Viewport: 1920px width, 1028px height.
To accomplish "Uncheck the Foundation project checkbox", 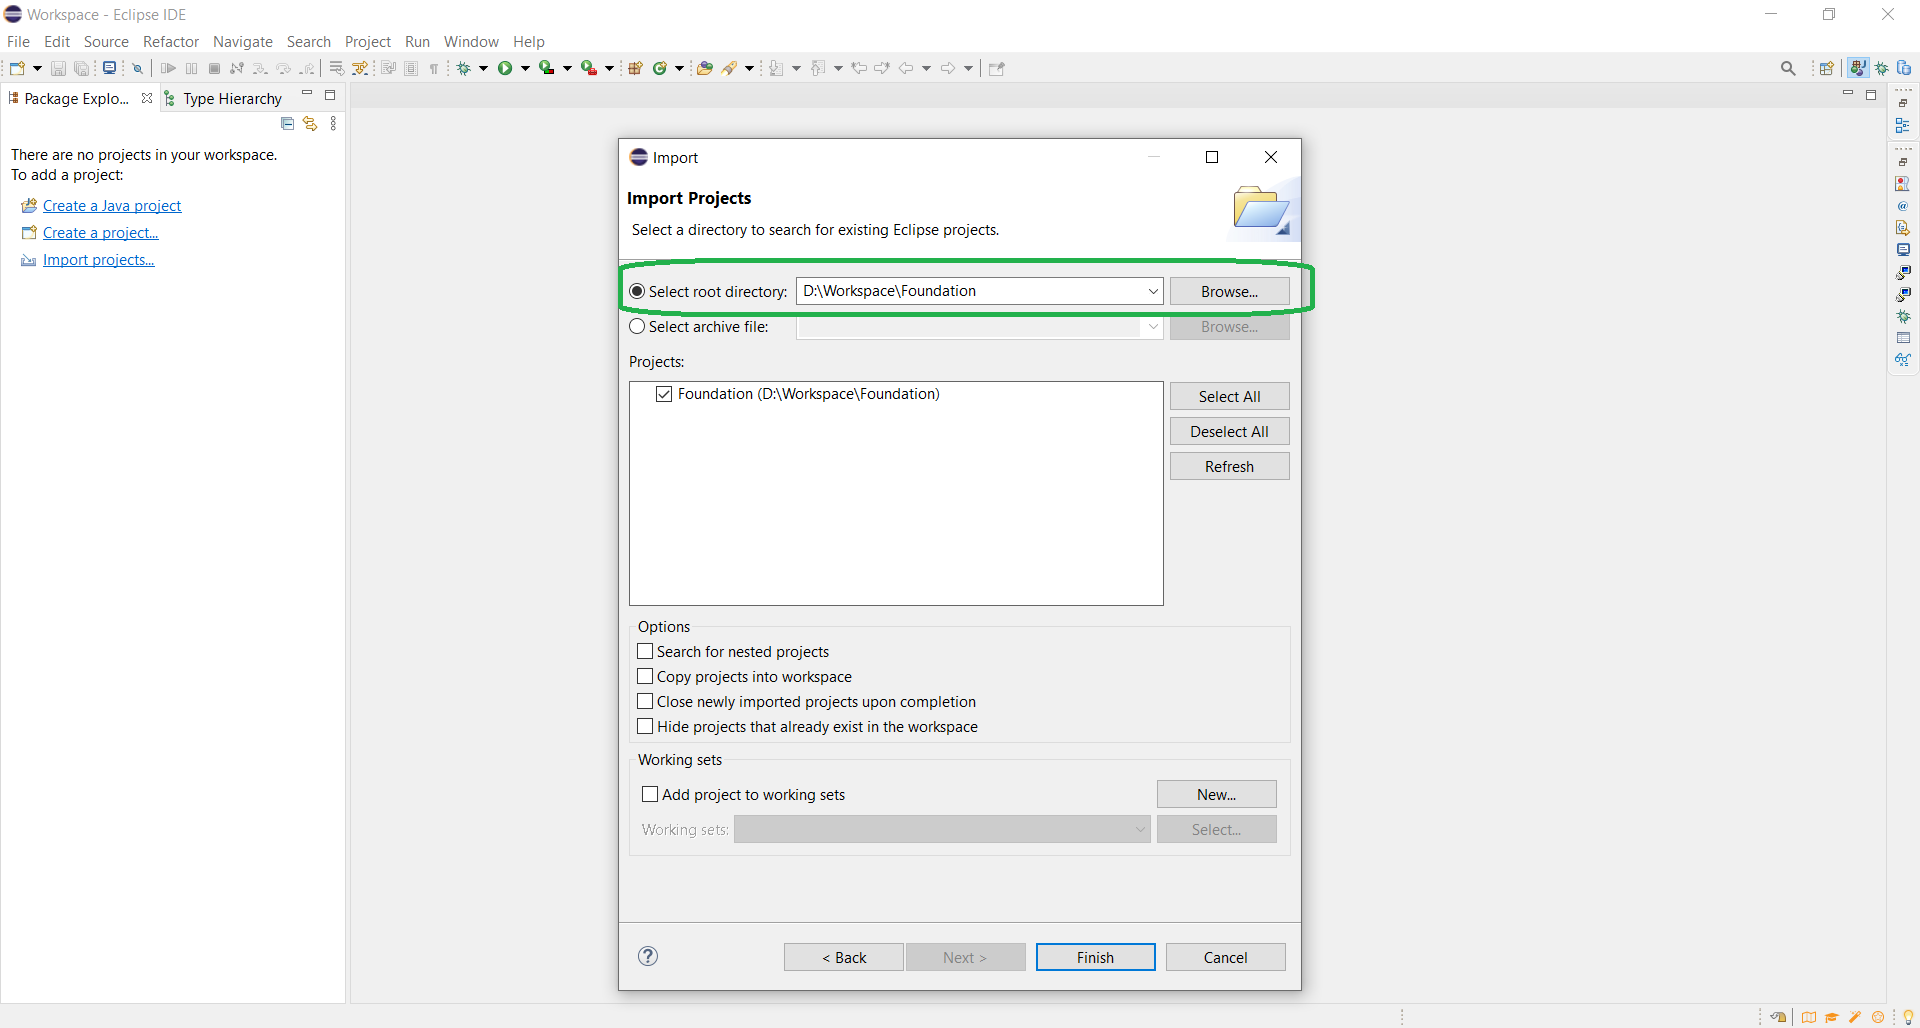I will pyautogui.click(x=664, y=394).
